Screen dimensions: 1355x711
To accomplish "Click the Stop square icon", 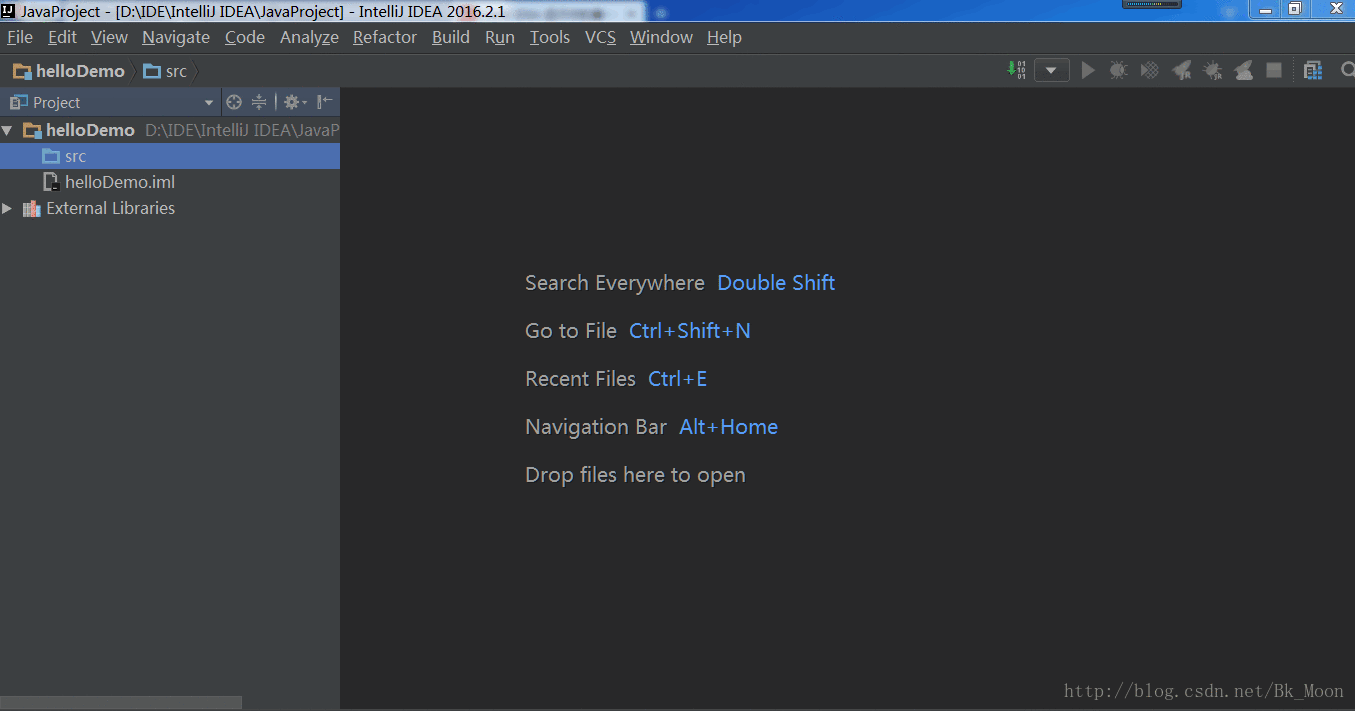I will pos(1274,70).
